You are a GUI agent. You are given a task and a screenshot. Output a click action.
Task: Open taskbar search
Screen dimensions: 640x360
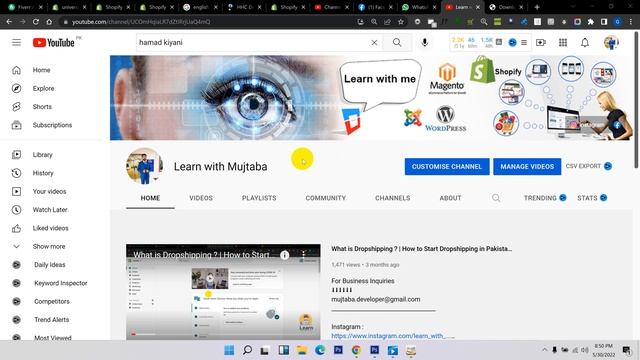click(x=247, y=350)
